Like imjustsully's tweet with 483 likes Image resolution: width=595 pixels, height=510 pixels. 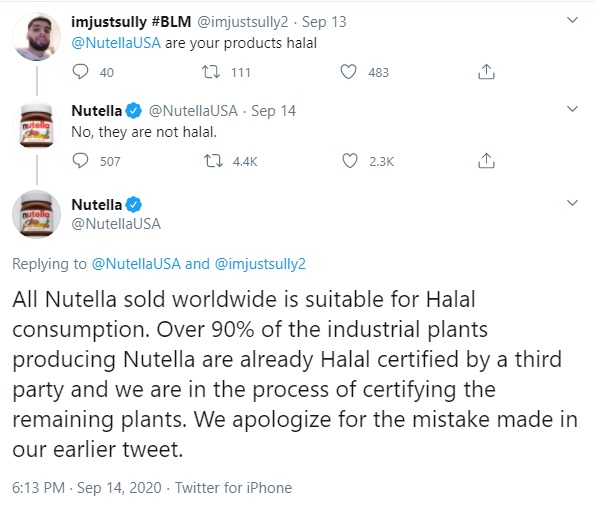pos(348,72)
